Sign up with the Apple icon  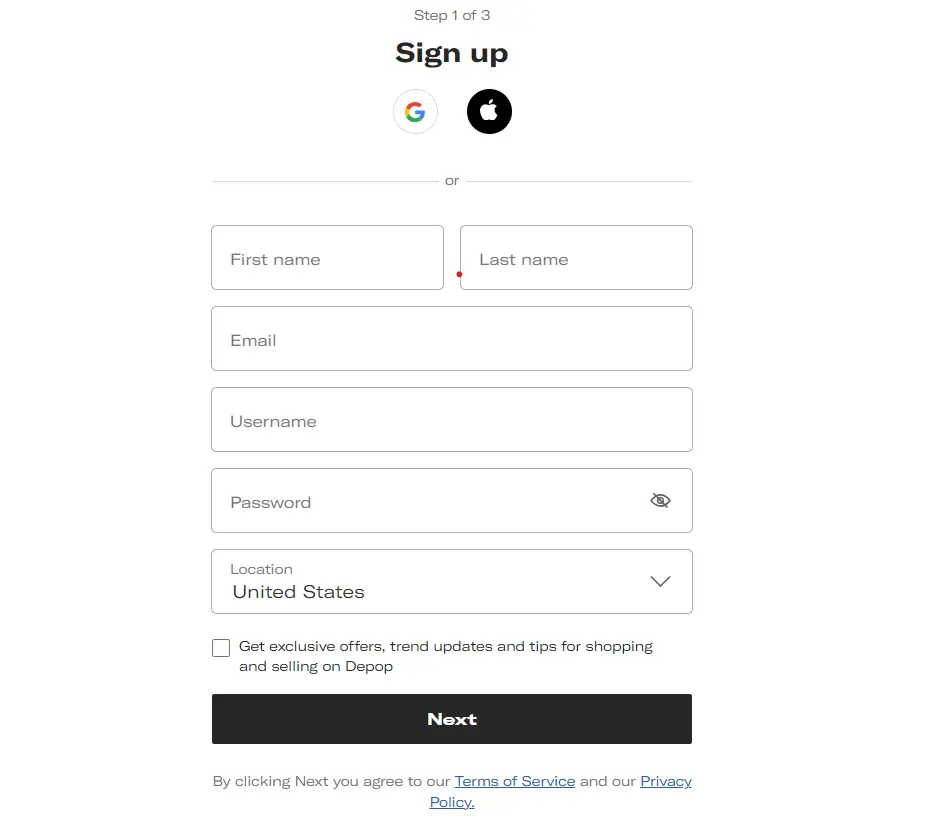coord(489,112)
